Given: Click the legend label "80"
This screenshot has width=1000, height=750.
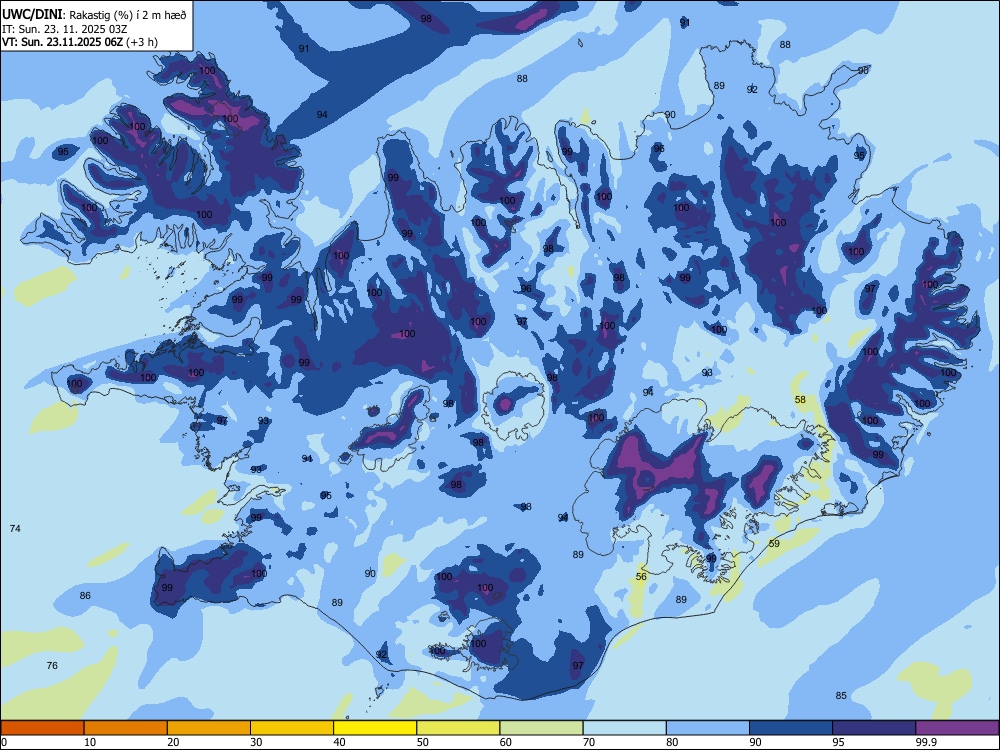Looking at the screenshot, I should pos(672,742).
